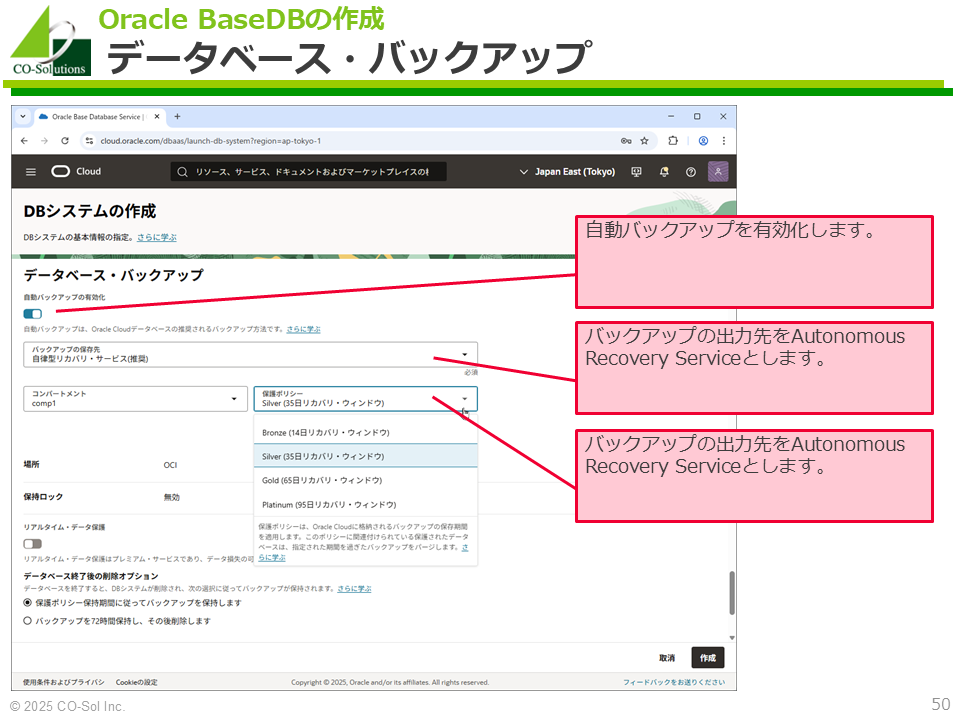Open the Cookie settings link
This screenshot has height=720, width=960.
(137, 682)
